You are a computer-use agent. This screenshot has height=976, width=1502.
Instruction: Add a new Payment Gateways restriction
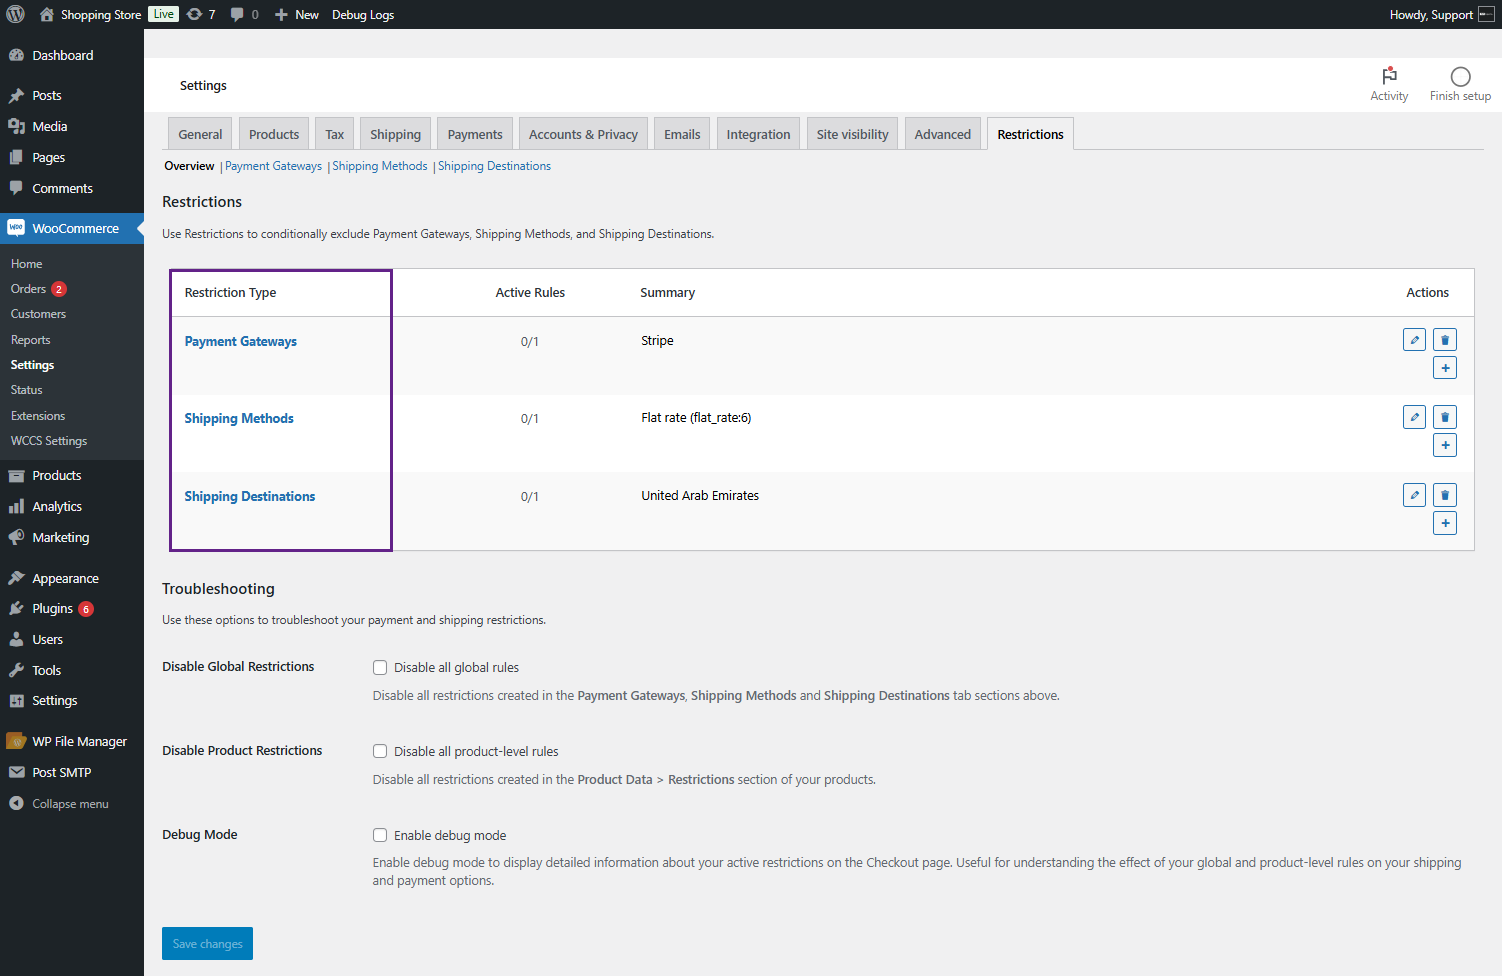pos(1445,368)
